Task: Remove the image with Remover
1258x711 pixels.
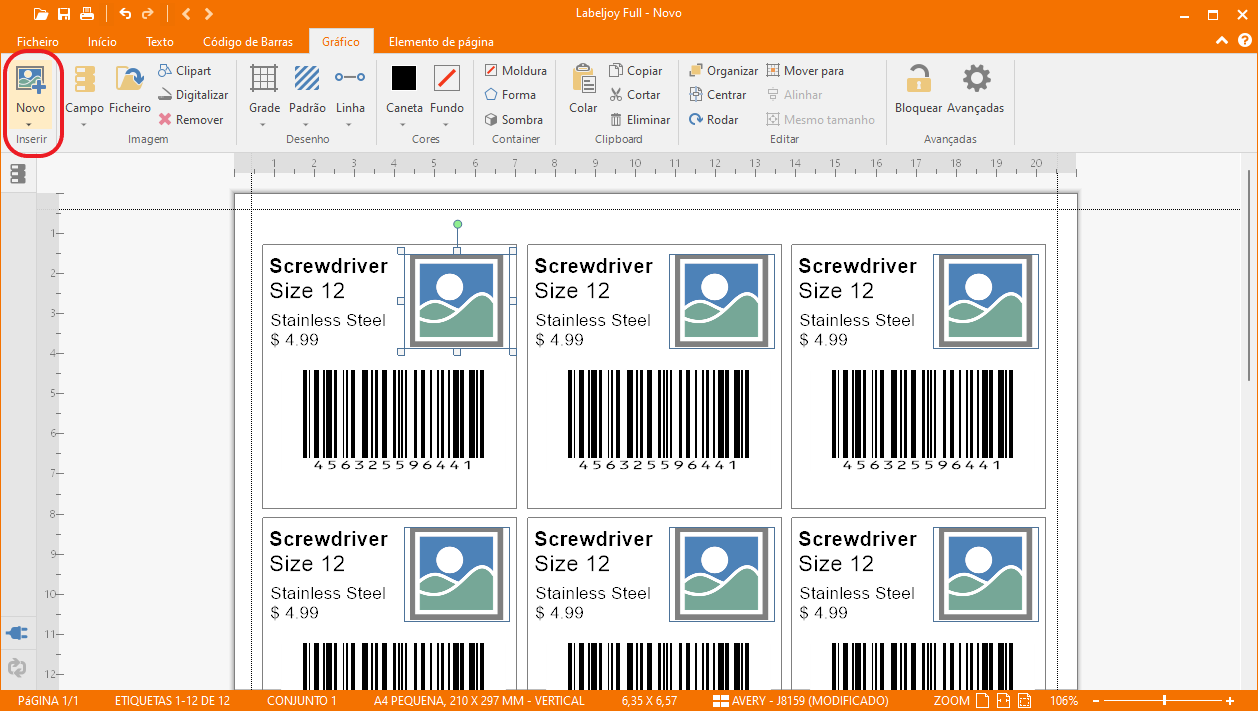Action: (x=190, y=119)
